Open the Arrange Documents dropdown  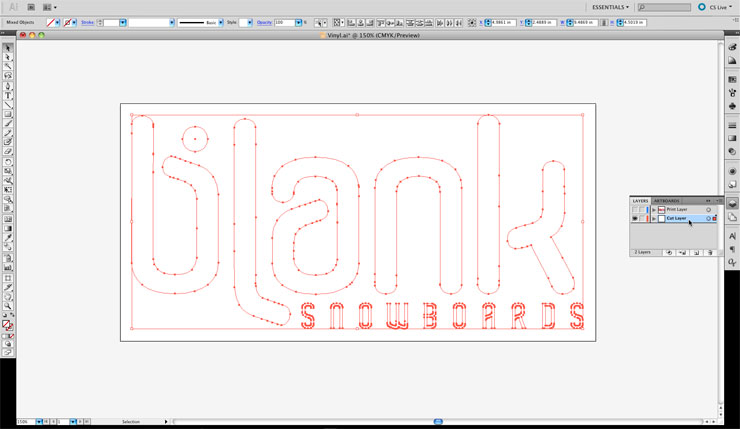click(x=49, y=7)
